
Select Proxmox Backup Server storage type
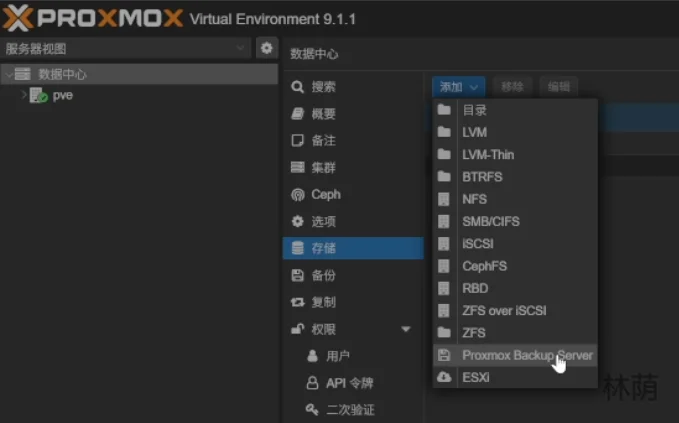pyautogui.click(x=515, y=355)
